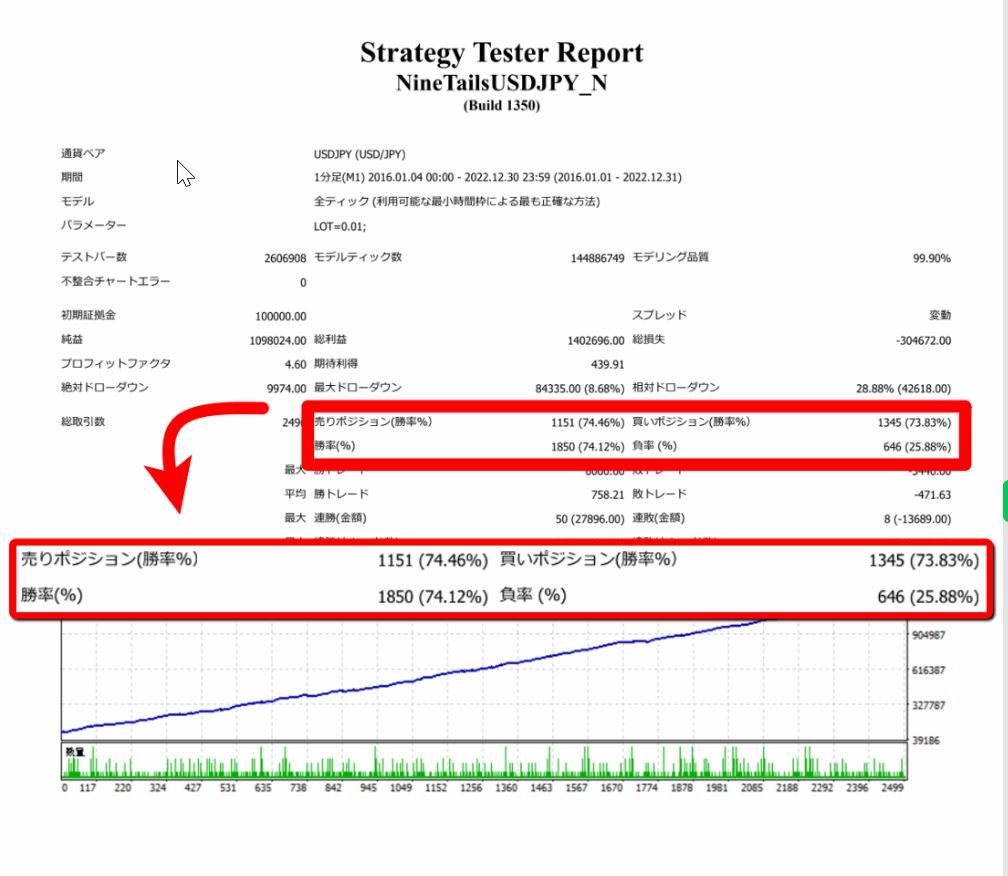The height and width of the screenshot is (876, 1008).
Task: Select the 100000.00 initial deposit value
Action: 280,316
